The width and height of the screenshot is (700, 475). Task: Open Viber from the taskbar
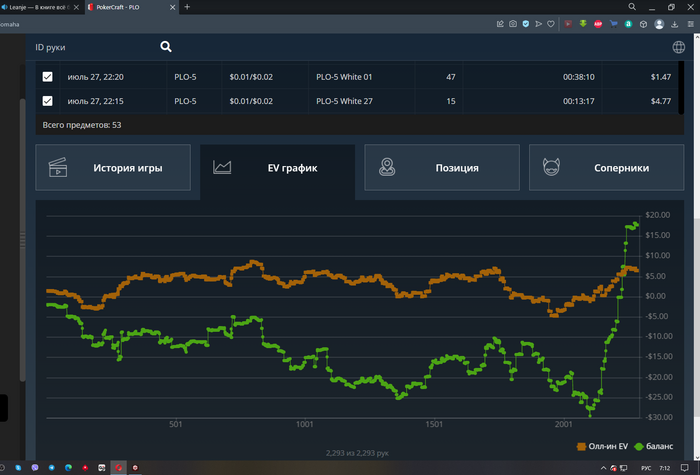[35, 467]
